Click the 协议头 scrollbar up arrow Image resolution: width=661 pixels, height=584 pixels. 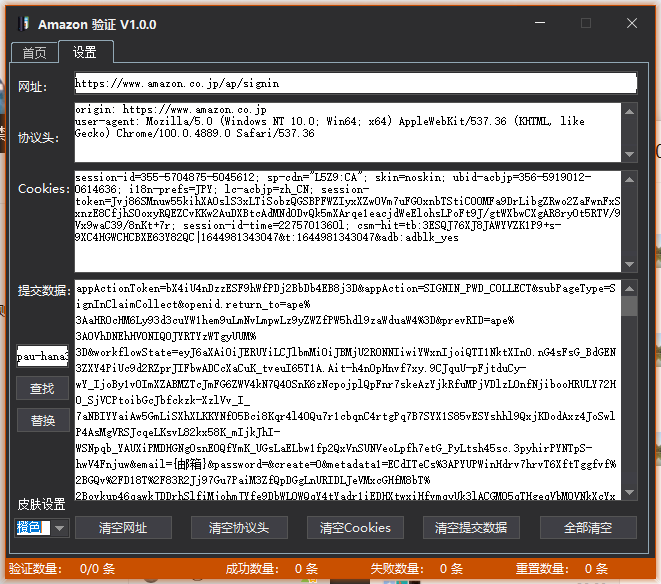pyautogui.click(x=629, y=112)
